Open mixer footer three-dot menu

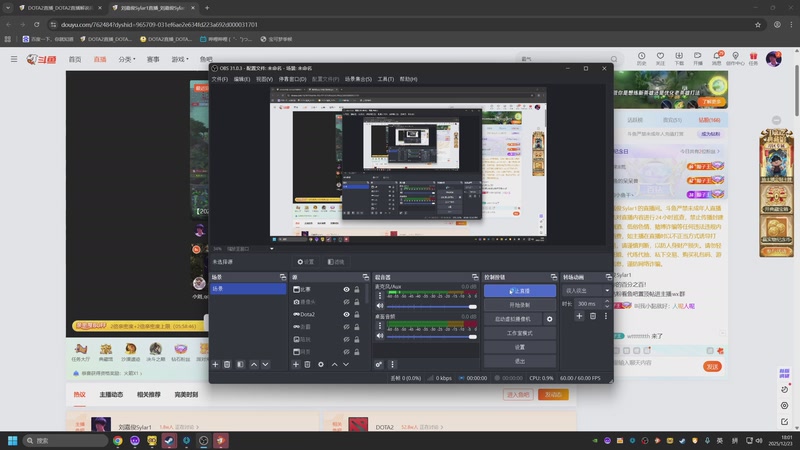[x=392, y=364]
